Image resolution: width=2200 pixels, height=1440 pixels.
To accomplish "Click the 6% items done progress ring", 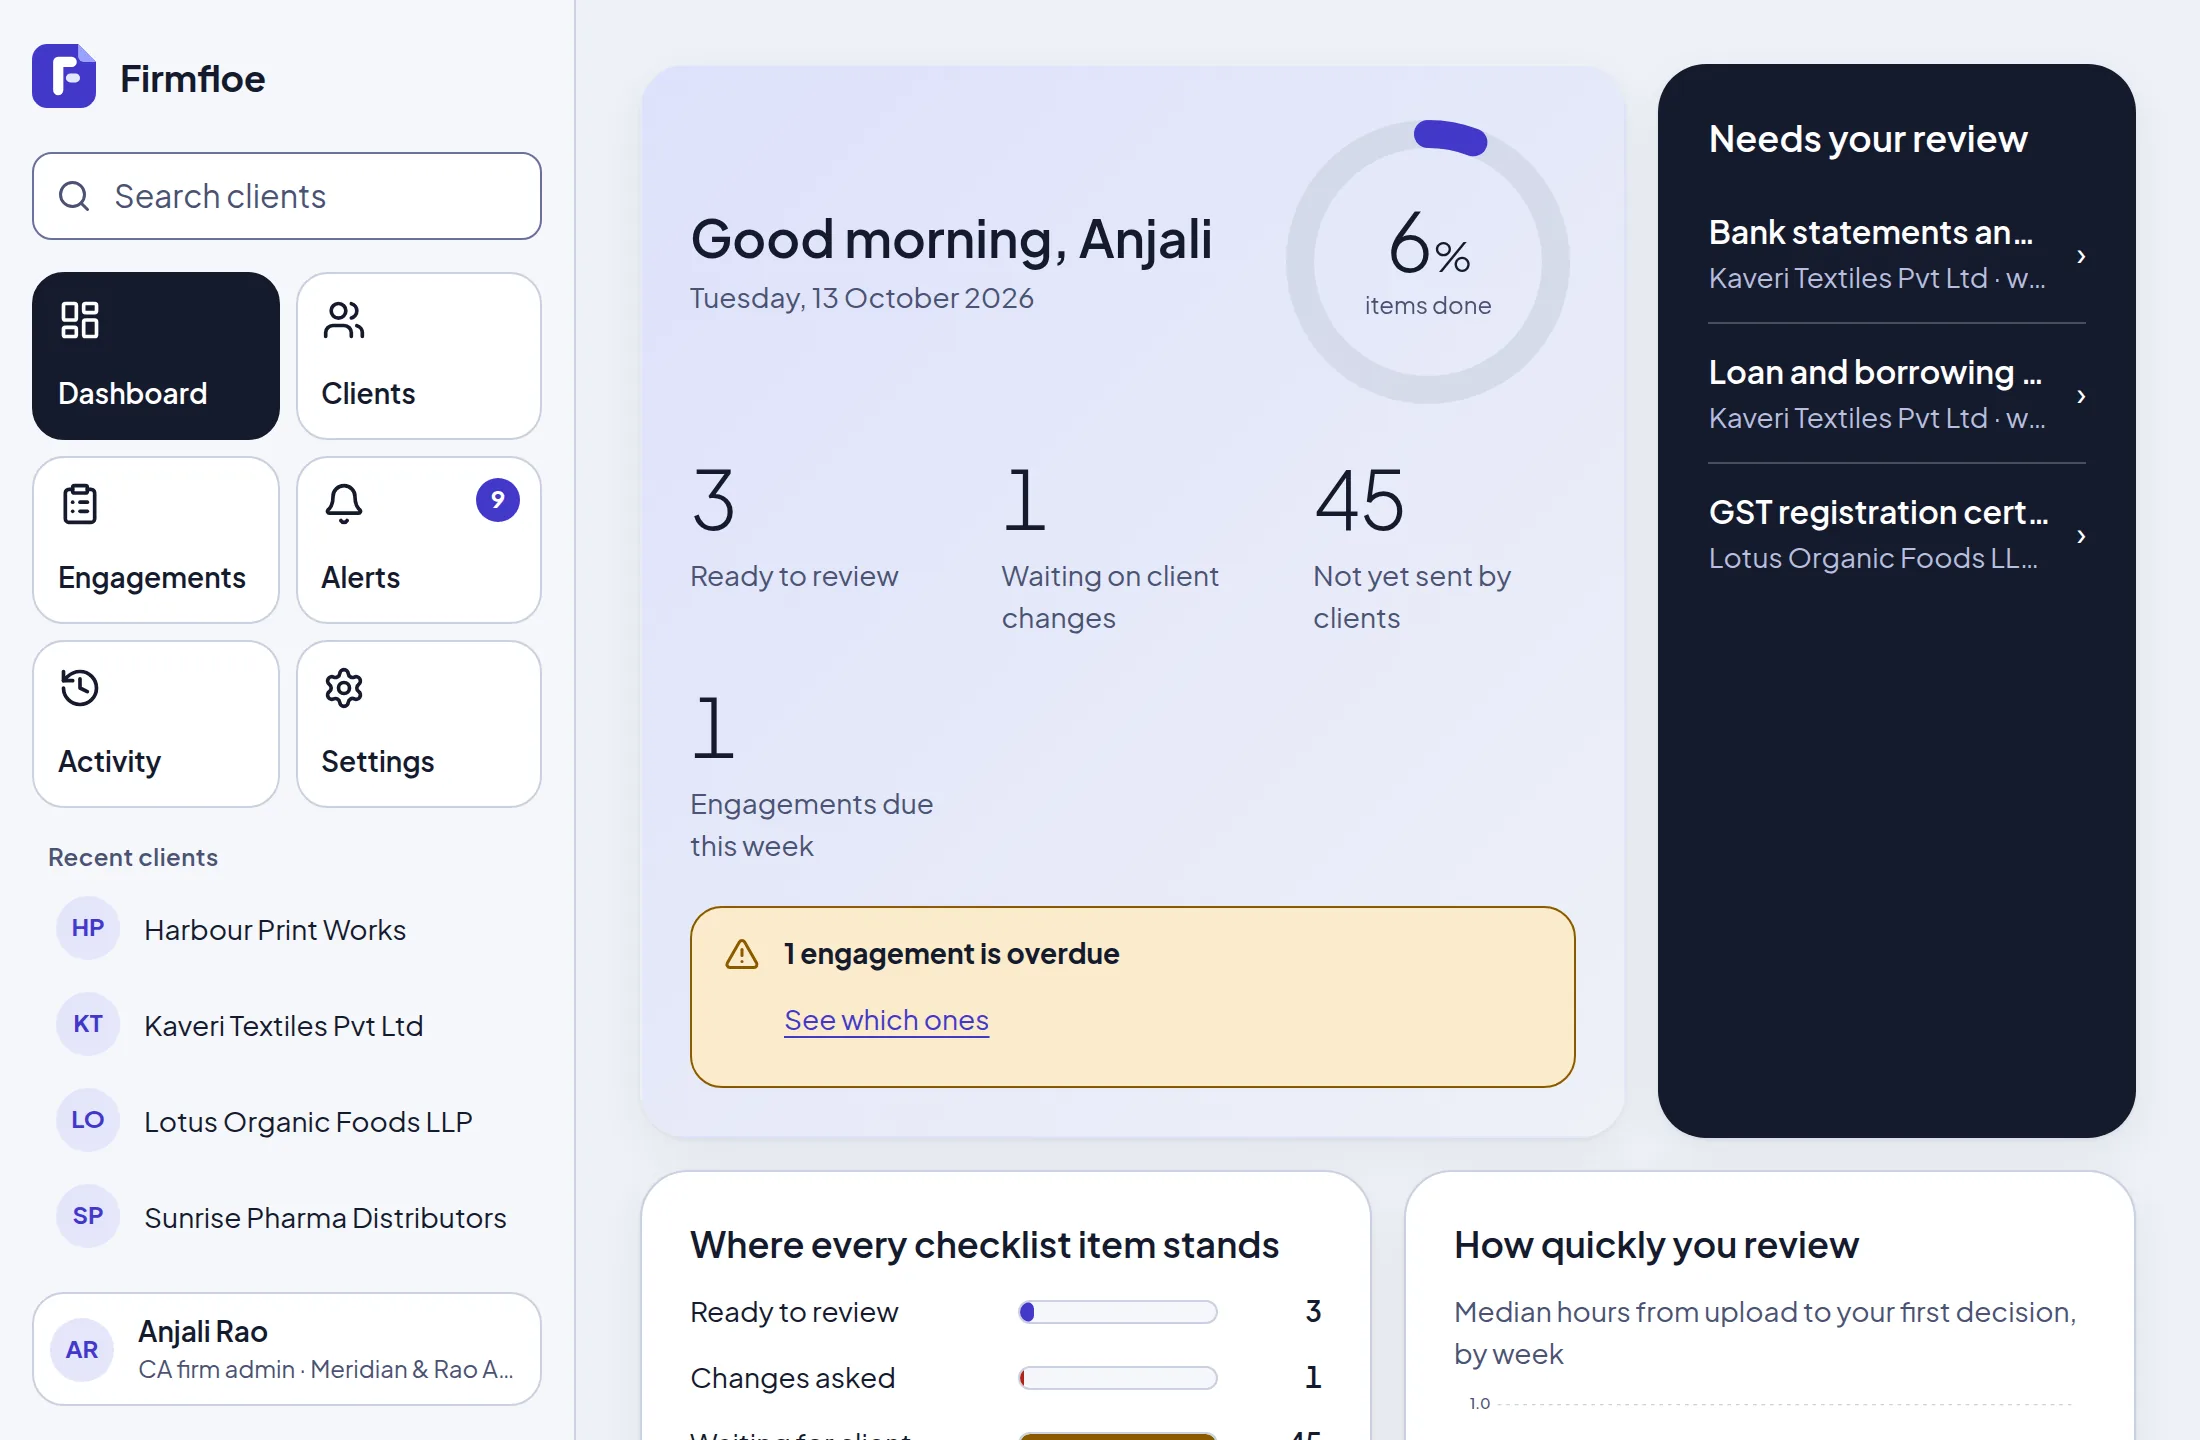I will [1428, 262].
